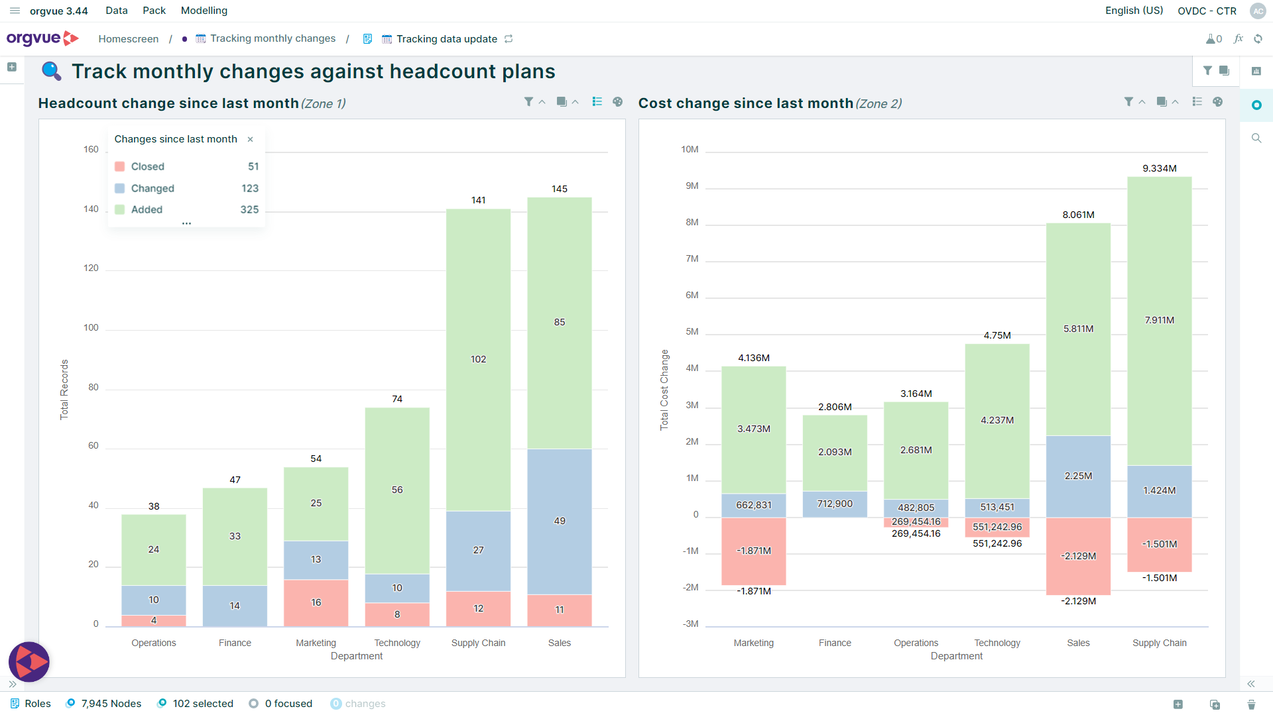
Task: Click the fx expression icon in the header
Action: point(1238,39)
